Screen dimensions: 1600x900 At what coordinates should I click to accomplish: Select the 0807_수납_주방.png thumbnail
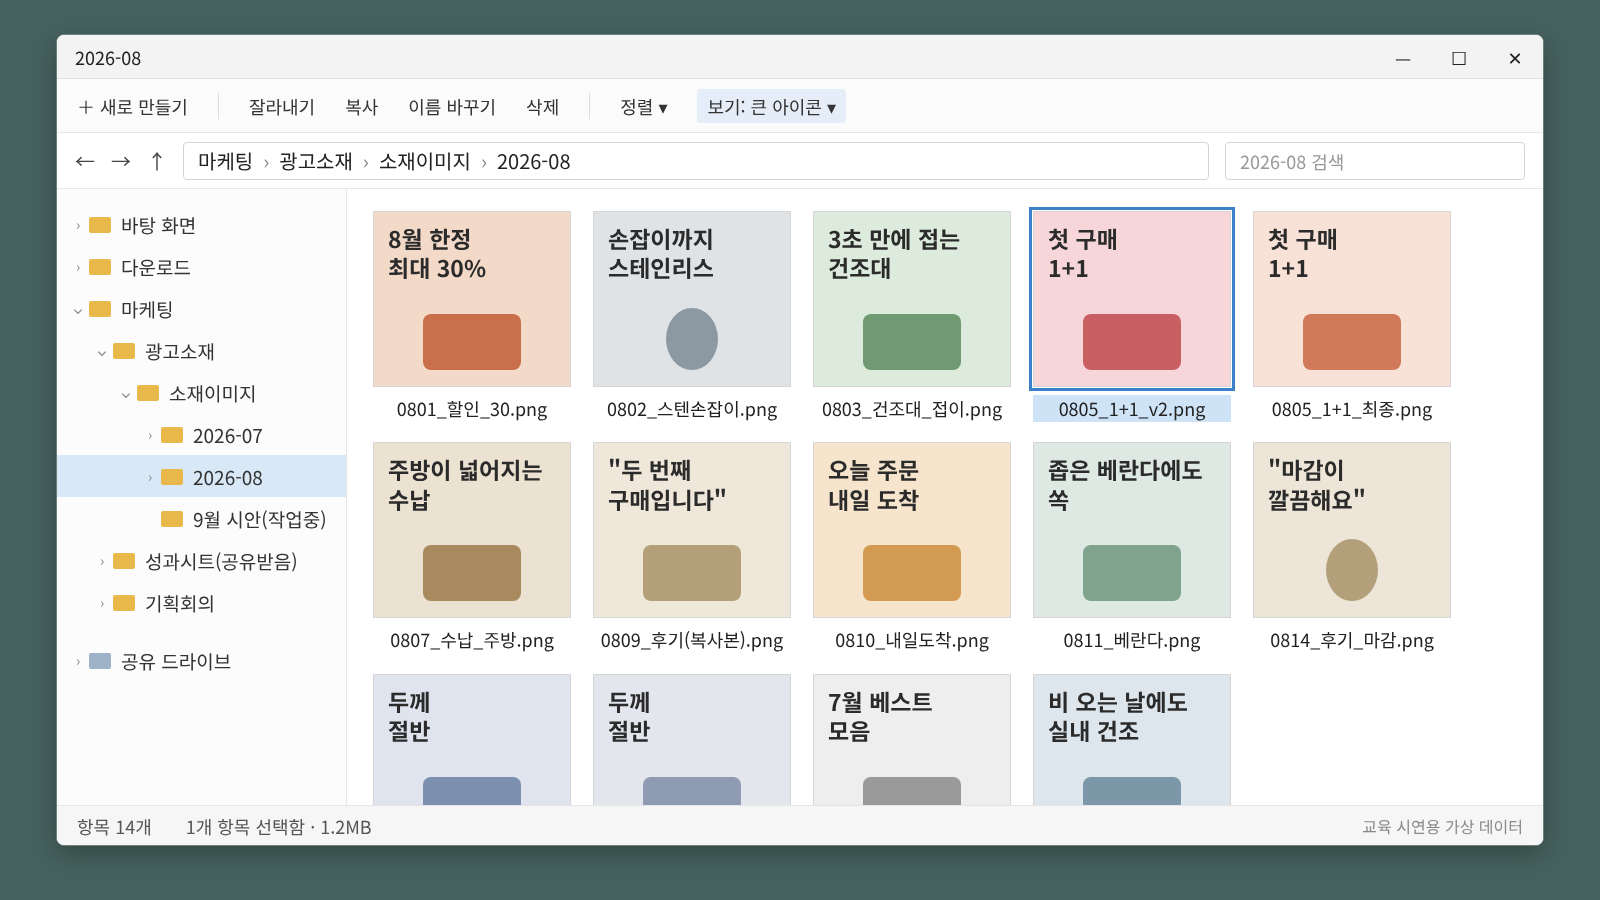point(472,530)
